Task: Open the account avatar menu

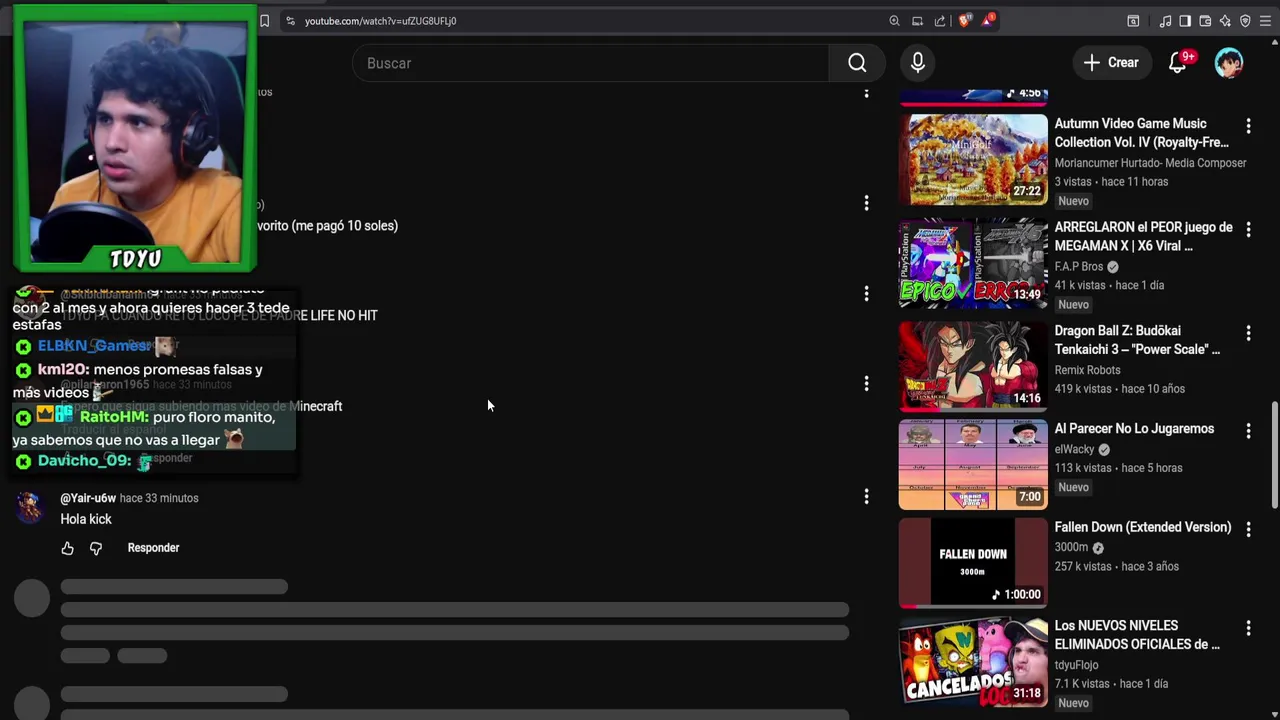Action: pos(1229,63)
